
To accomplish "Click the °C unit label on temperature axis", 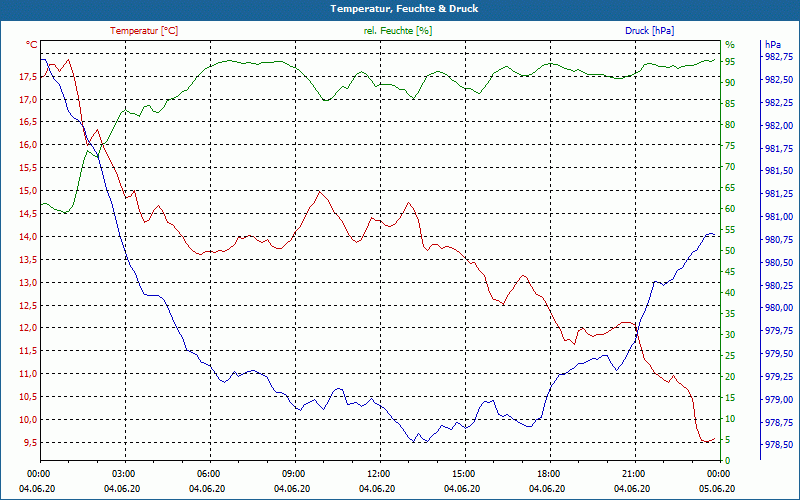I will 32,45.
